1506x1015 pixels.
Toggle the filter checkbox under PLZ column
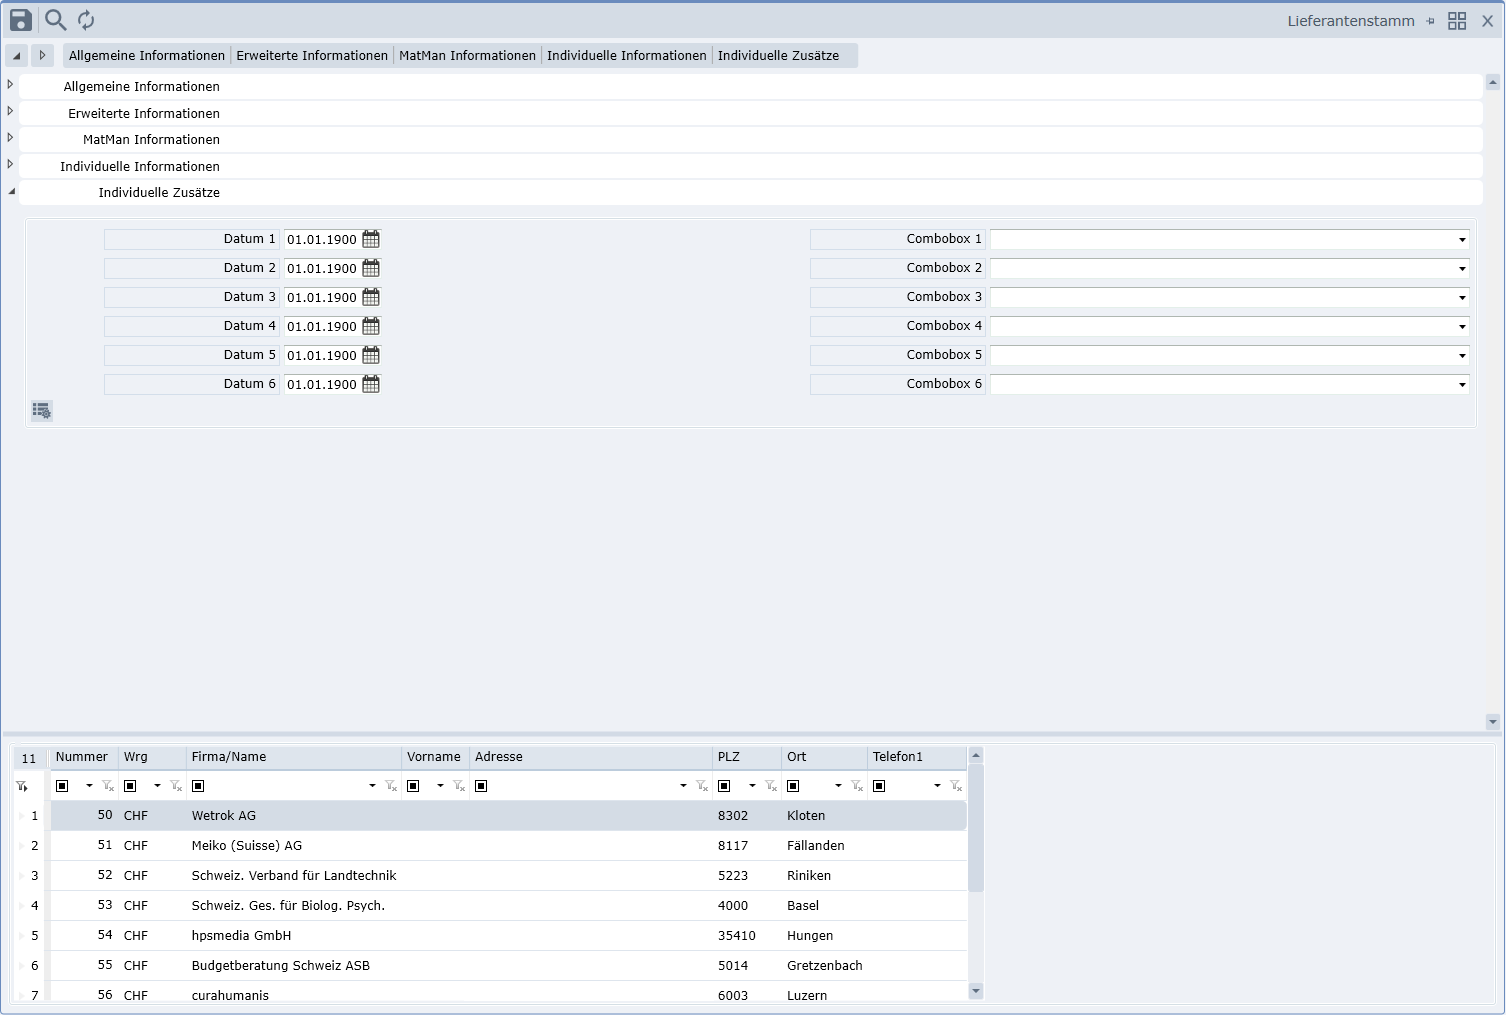point(724,786)
